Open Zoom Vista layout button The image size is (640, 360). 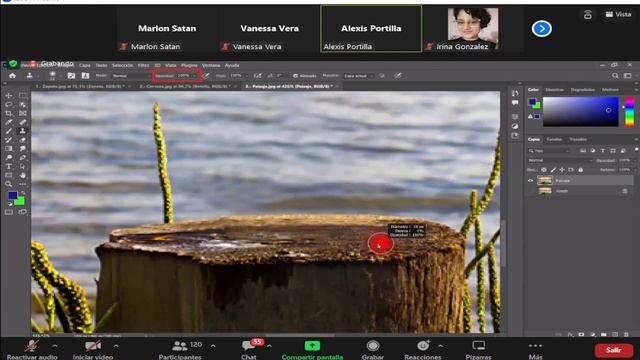coord(618,14)
